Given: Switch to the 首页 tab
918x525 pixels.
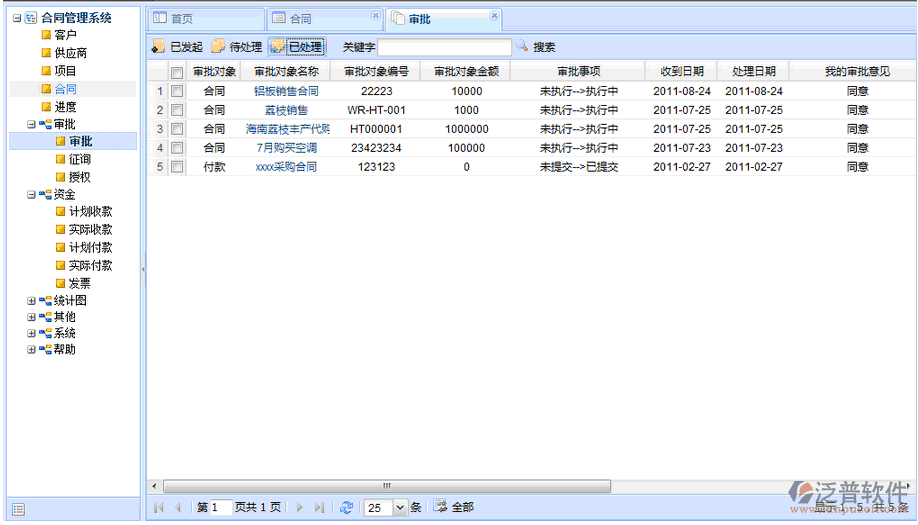Looking at the screenshot, I should pyautogui.click(x=205, y=19).
